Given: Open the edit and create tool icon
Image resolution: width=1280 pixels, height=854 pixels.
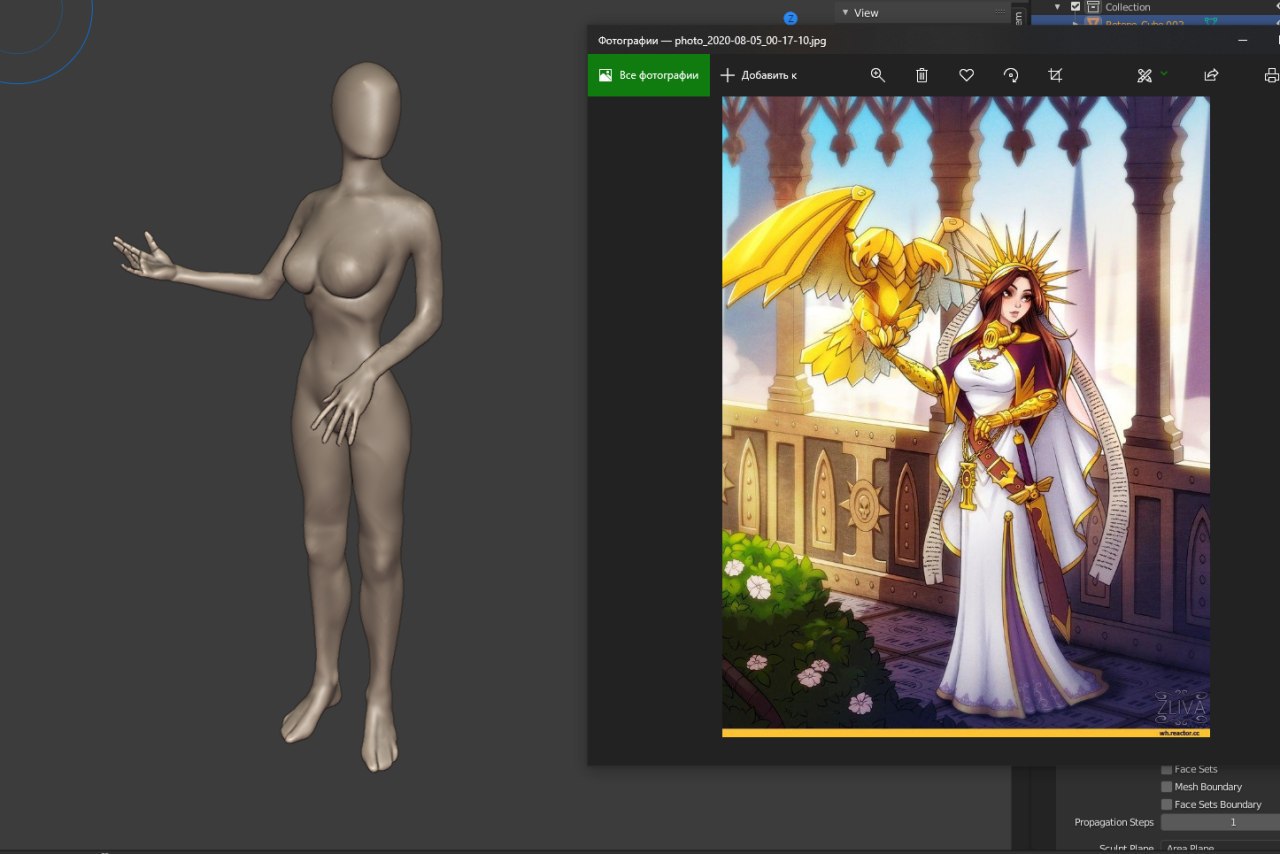Looking at the screenshot, I should coord(1145,75).
